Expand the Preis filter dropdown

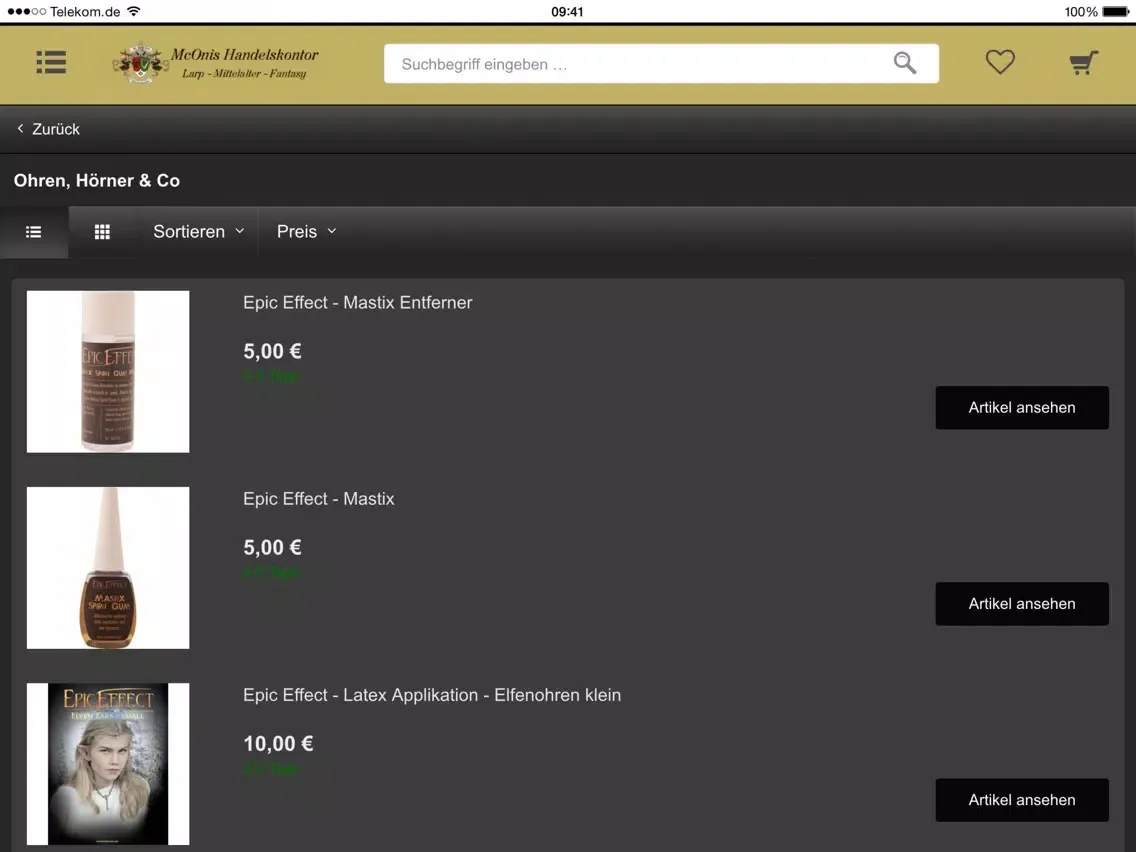(x=306, y=232)
